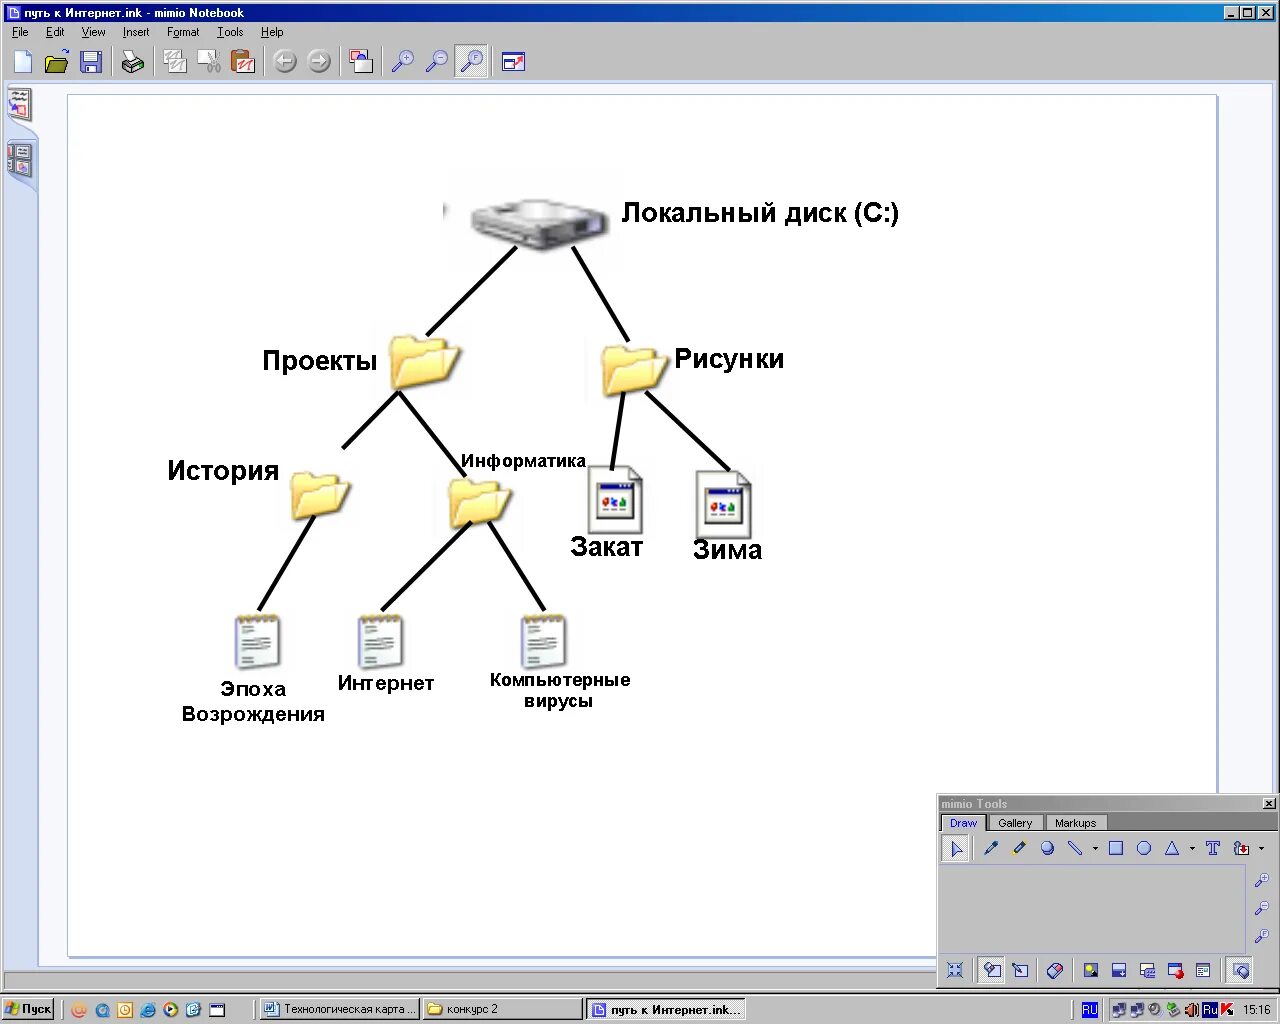Select the Закат image file icon
The height and width of the screenshot is (1024, 1280).
pos(616,500)
